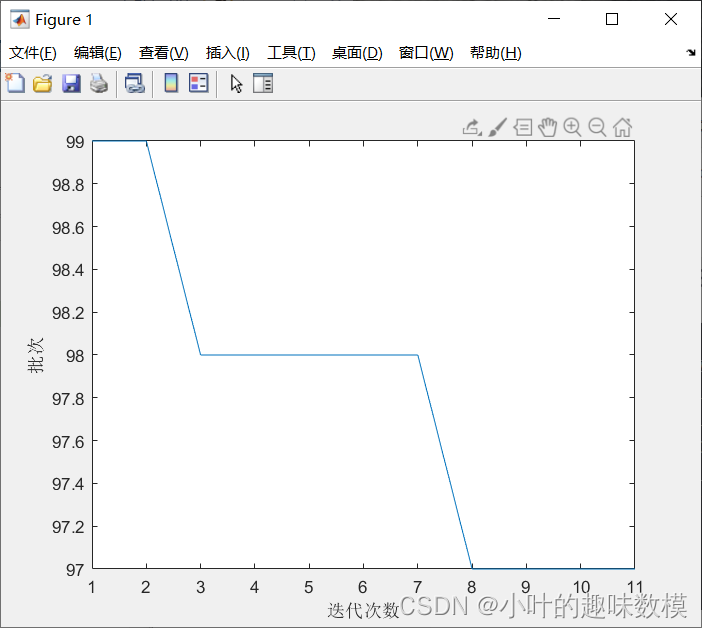Enable data tips icon on the axes toolbar
Viewport: 702px width, 628px height.
pyautogui.click(x=522, y=128)
